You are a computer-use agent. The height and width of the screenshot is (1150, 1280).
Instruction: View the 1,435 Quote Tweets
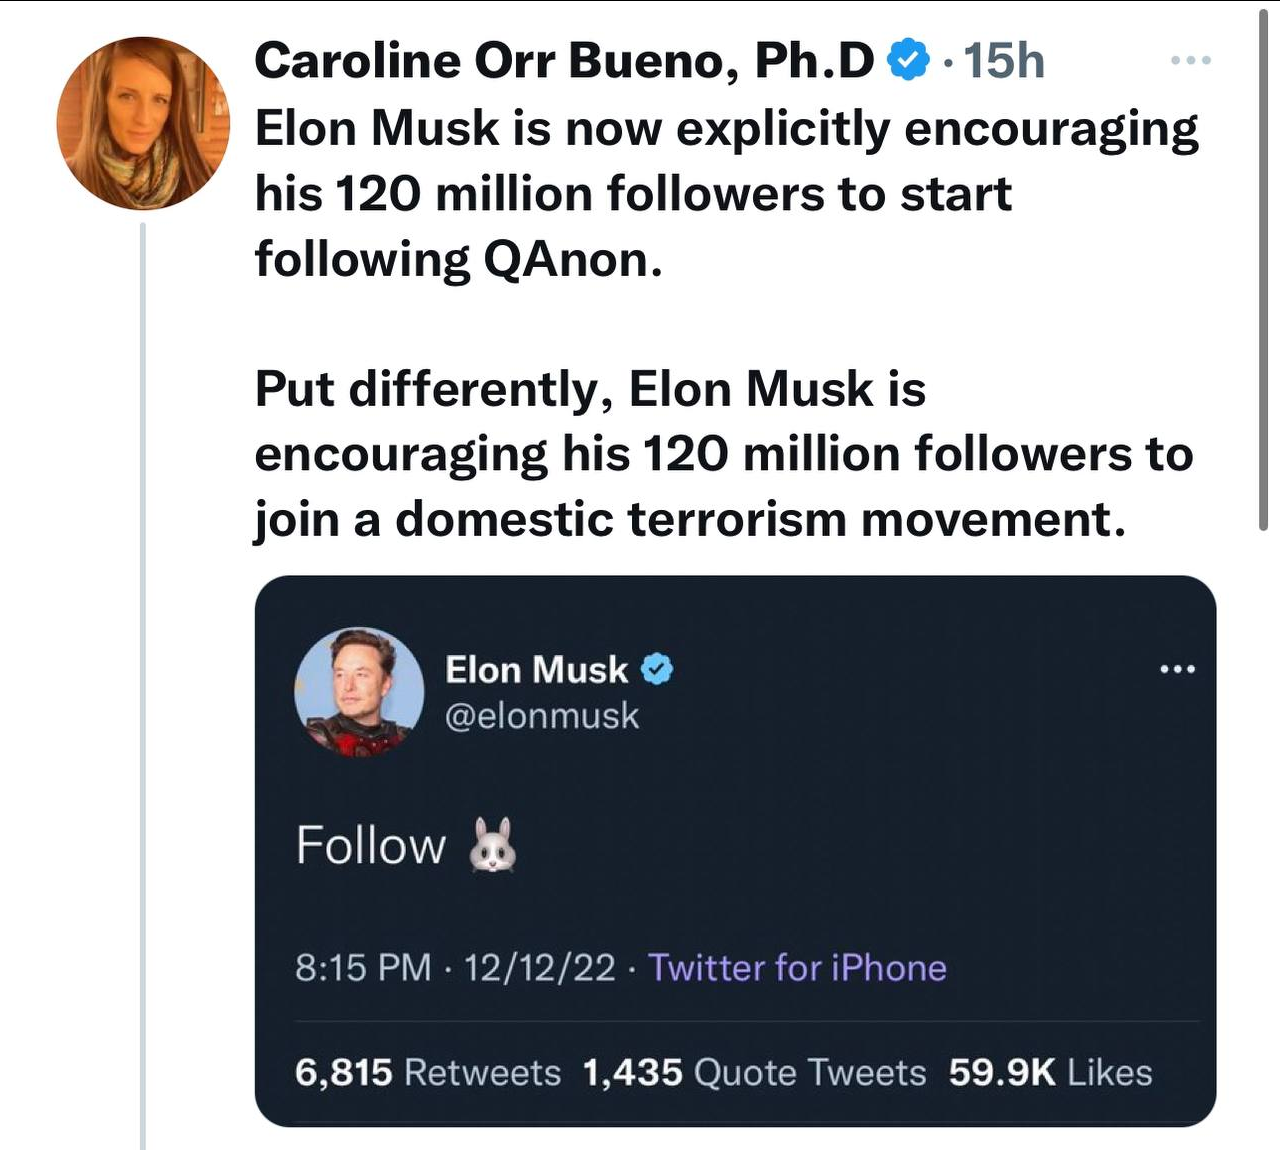coord(754,1073)
